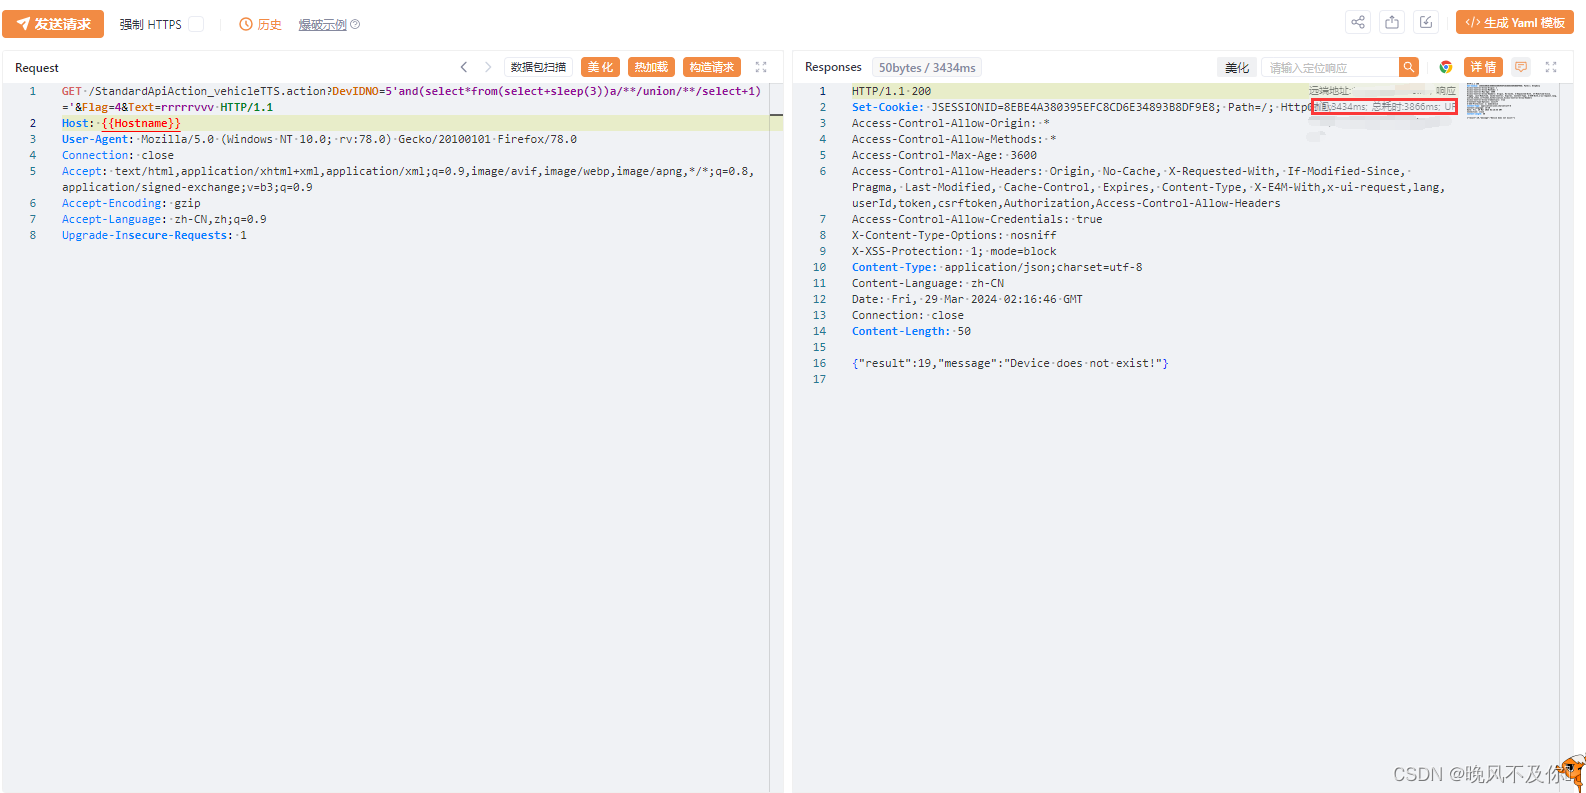Image resolution: width=1586 pixels, height=793 pixels.
Task: Click X-XSS-Protection response header
Action: (954, 251)
